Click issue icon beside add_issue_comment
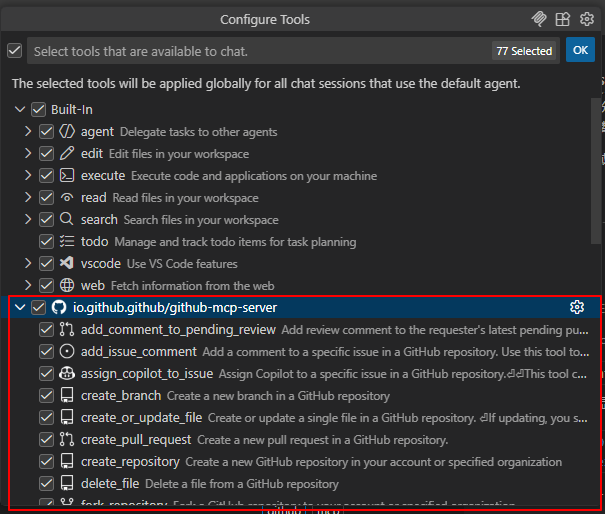The width and height of the screenshot is (605, 514). pos(67,351)
